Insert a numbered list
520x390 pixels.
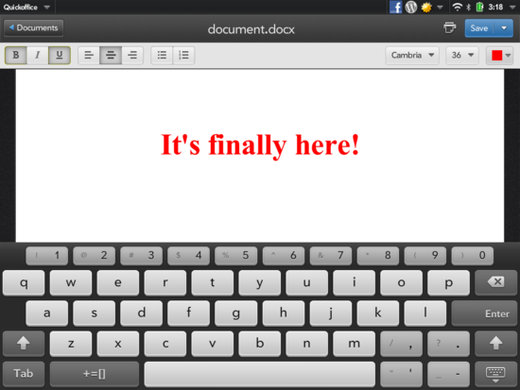pyautogui.click(x=184, y=55)
